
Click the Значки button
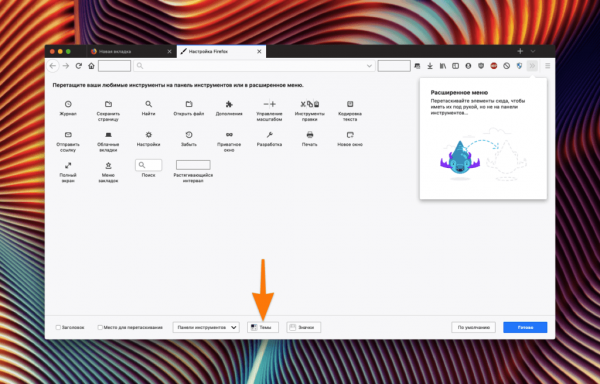coord(303,327)
